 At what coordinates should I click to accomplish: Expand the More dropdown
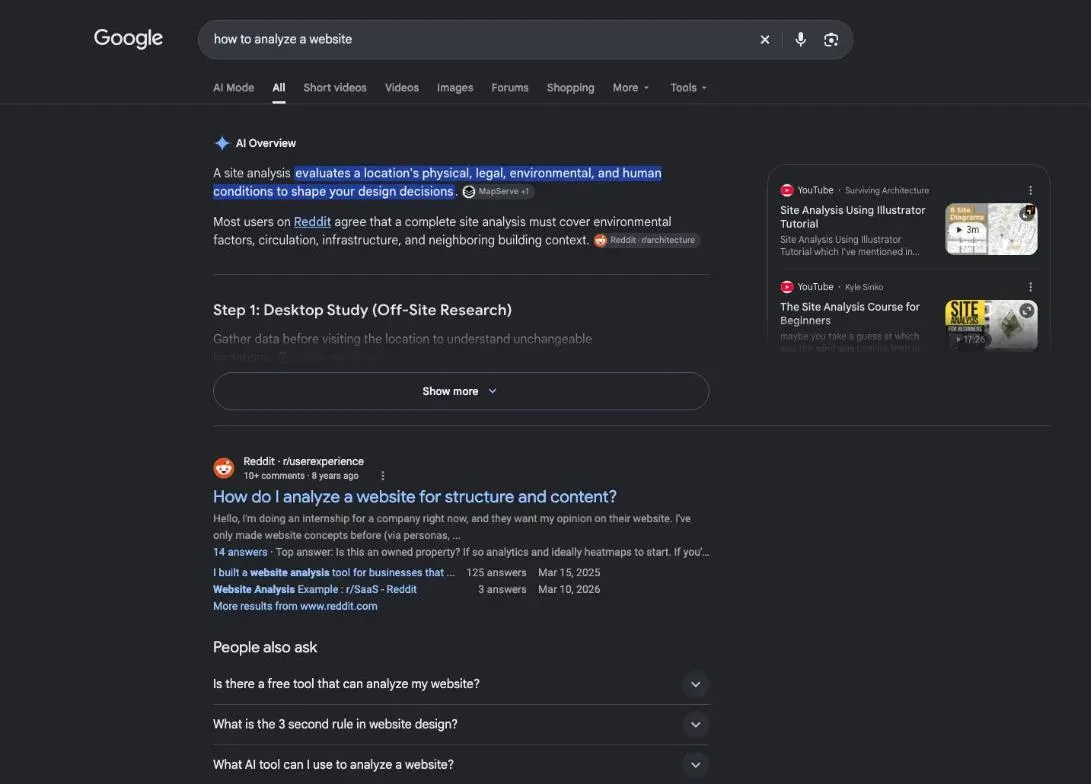point(630,88)
